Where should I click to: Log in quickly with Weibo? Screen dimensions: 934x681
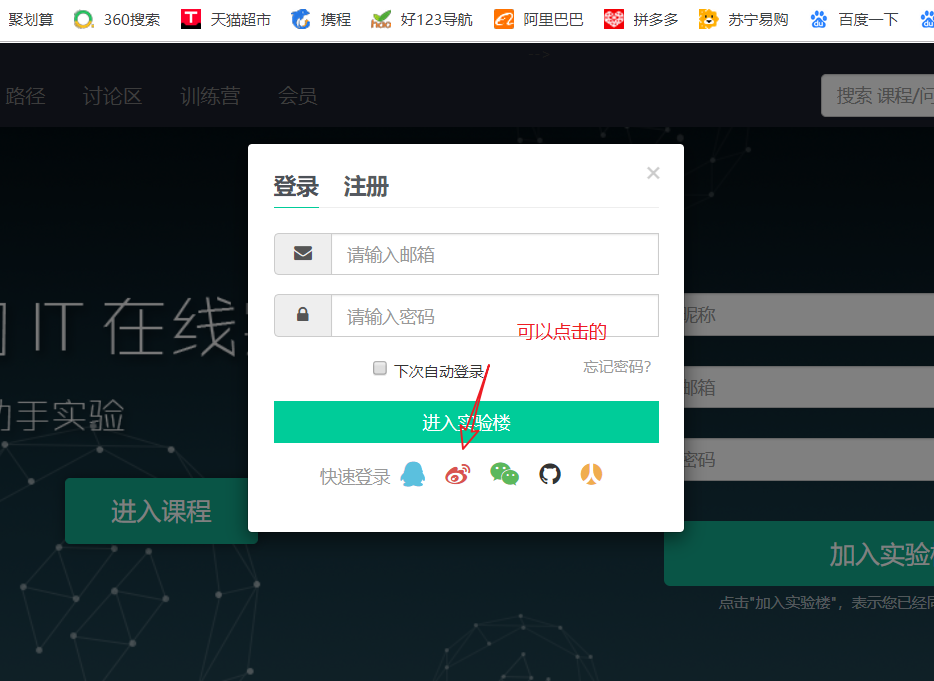(x=458, y=474)
